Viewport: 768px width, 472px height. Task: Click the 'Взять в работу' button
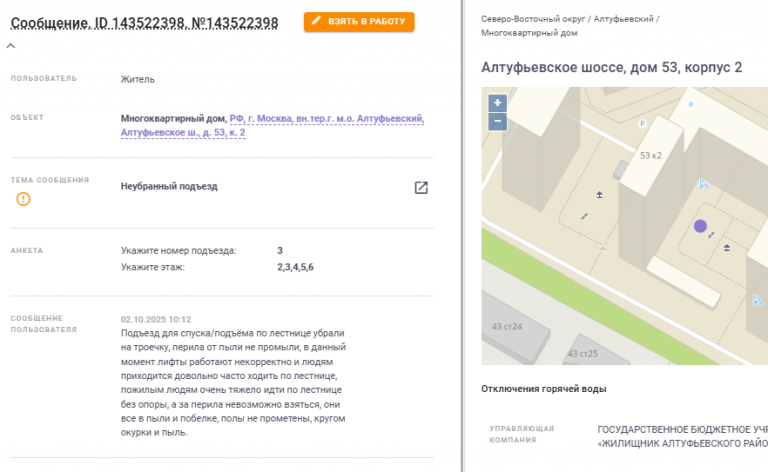[359, 22]
